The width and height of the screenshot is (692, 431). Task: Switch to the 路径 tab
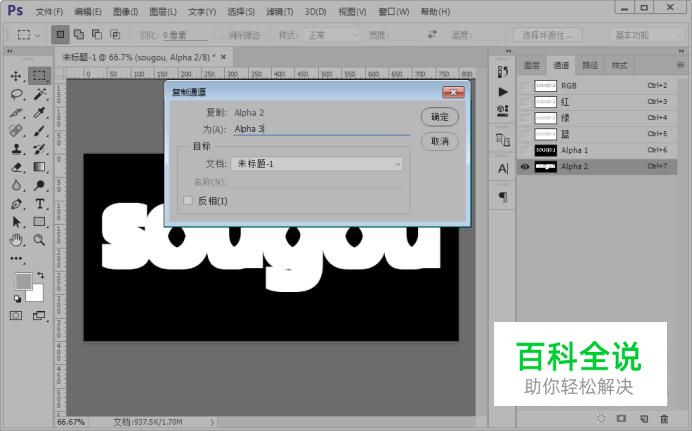[590, 66]
